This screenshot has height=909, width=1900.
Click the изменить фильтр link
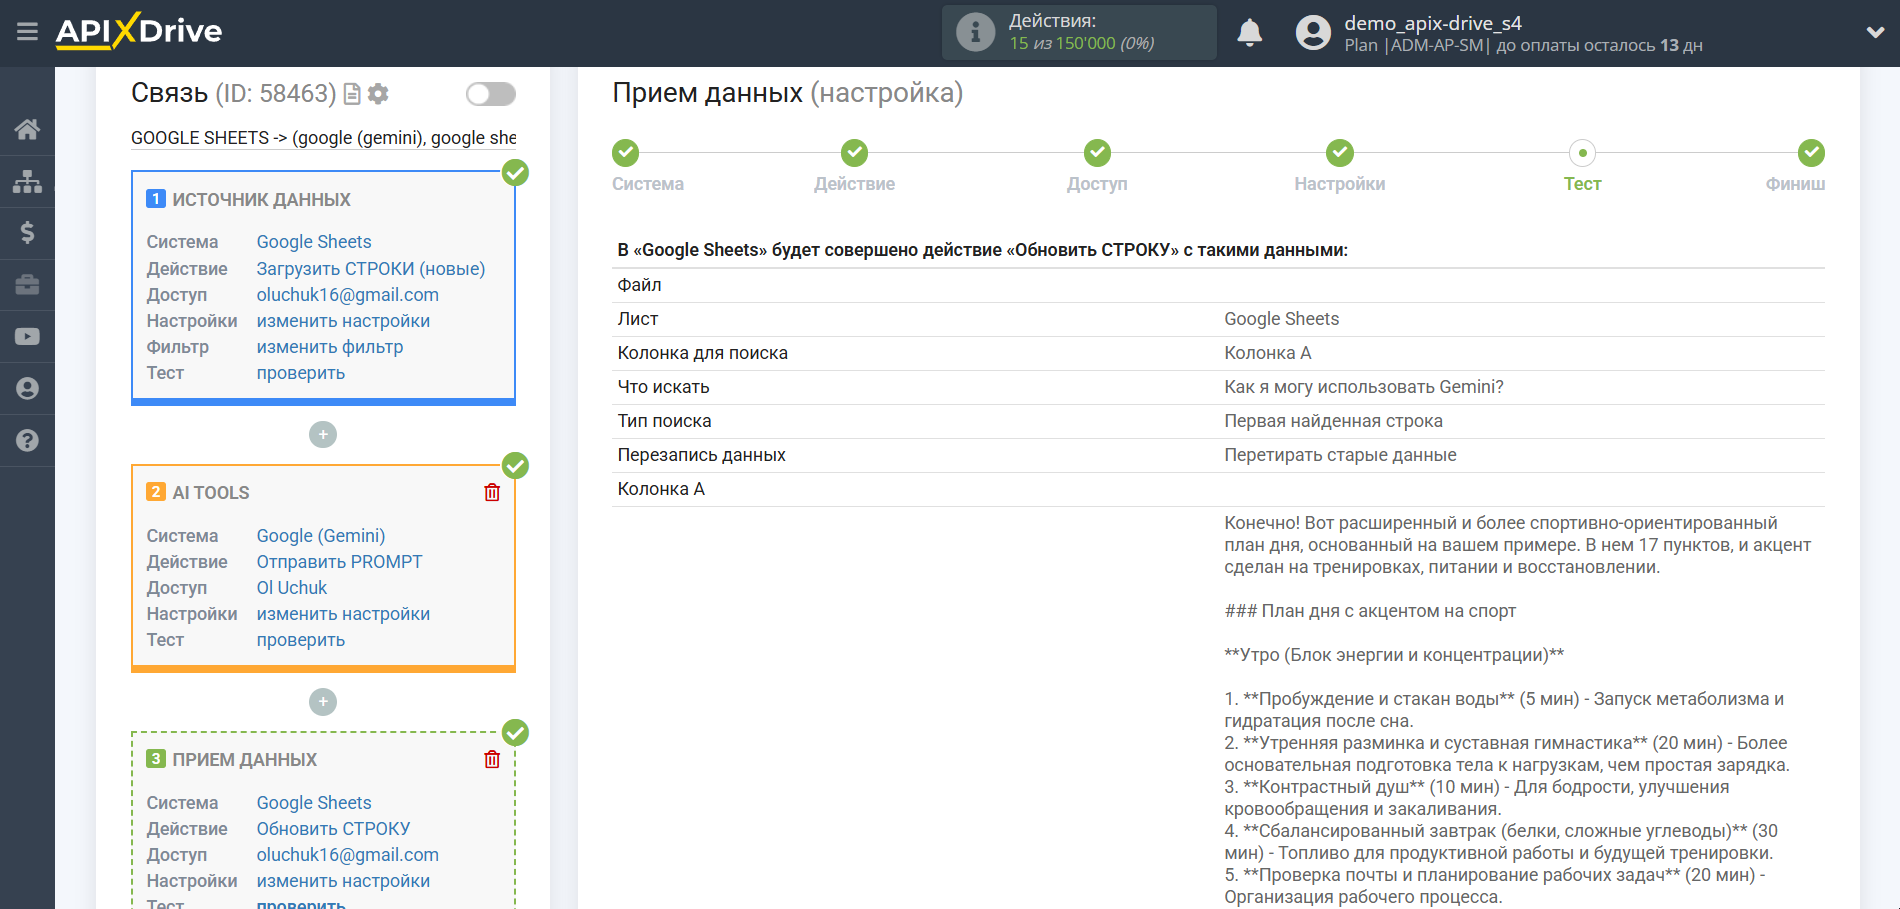(x=330, y=347)
